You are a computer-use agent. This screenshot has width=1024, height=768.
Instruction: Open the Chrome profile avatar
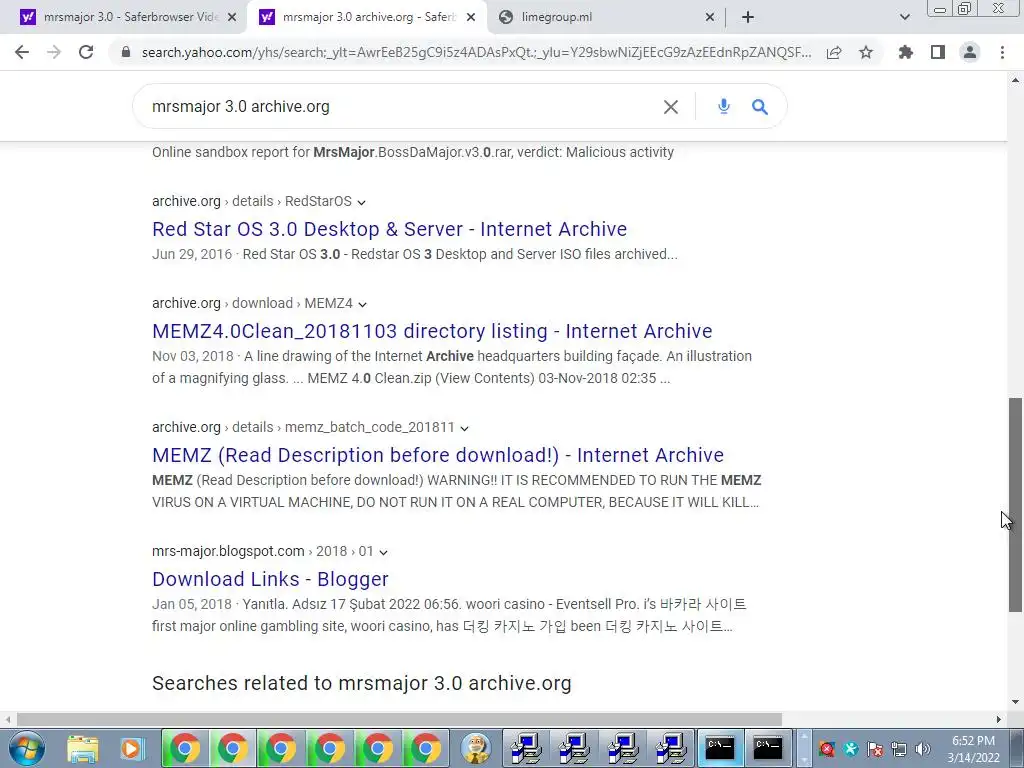[x=970, y=52]
